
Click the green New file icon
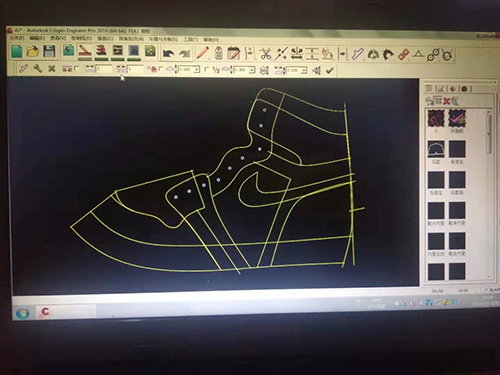pos(16,51)
